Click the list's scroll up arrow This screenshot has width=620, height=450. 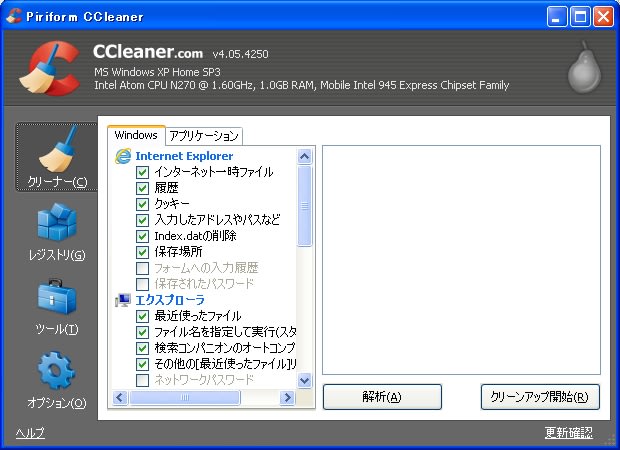[x=304, y=157]
